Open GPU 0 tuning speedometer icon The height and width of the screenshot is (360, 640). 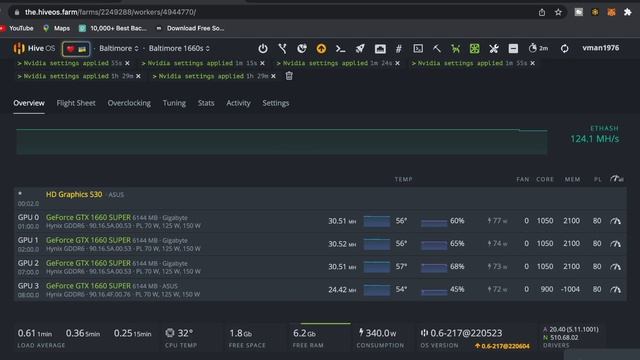tap(616, 221)
